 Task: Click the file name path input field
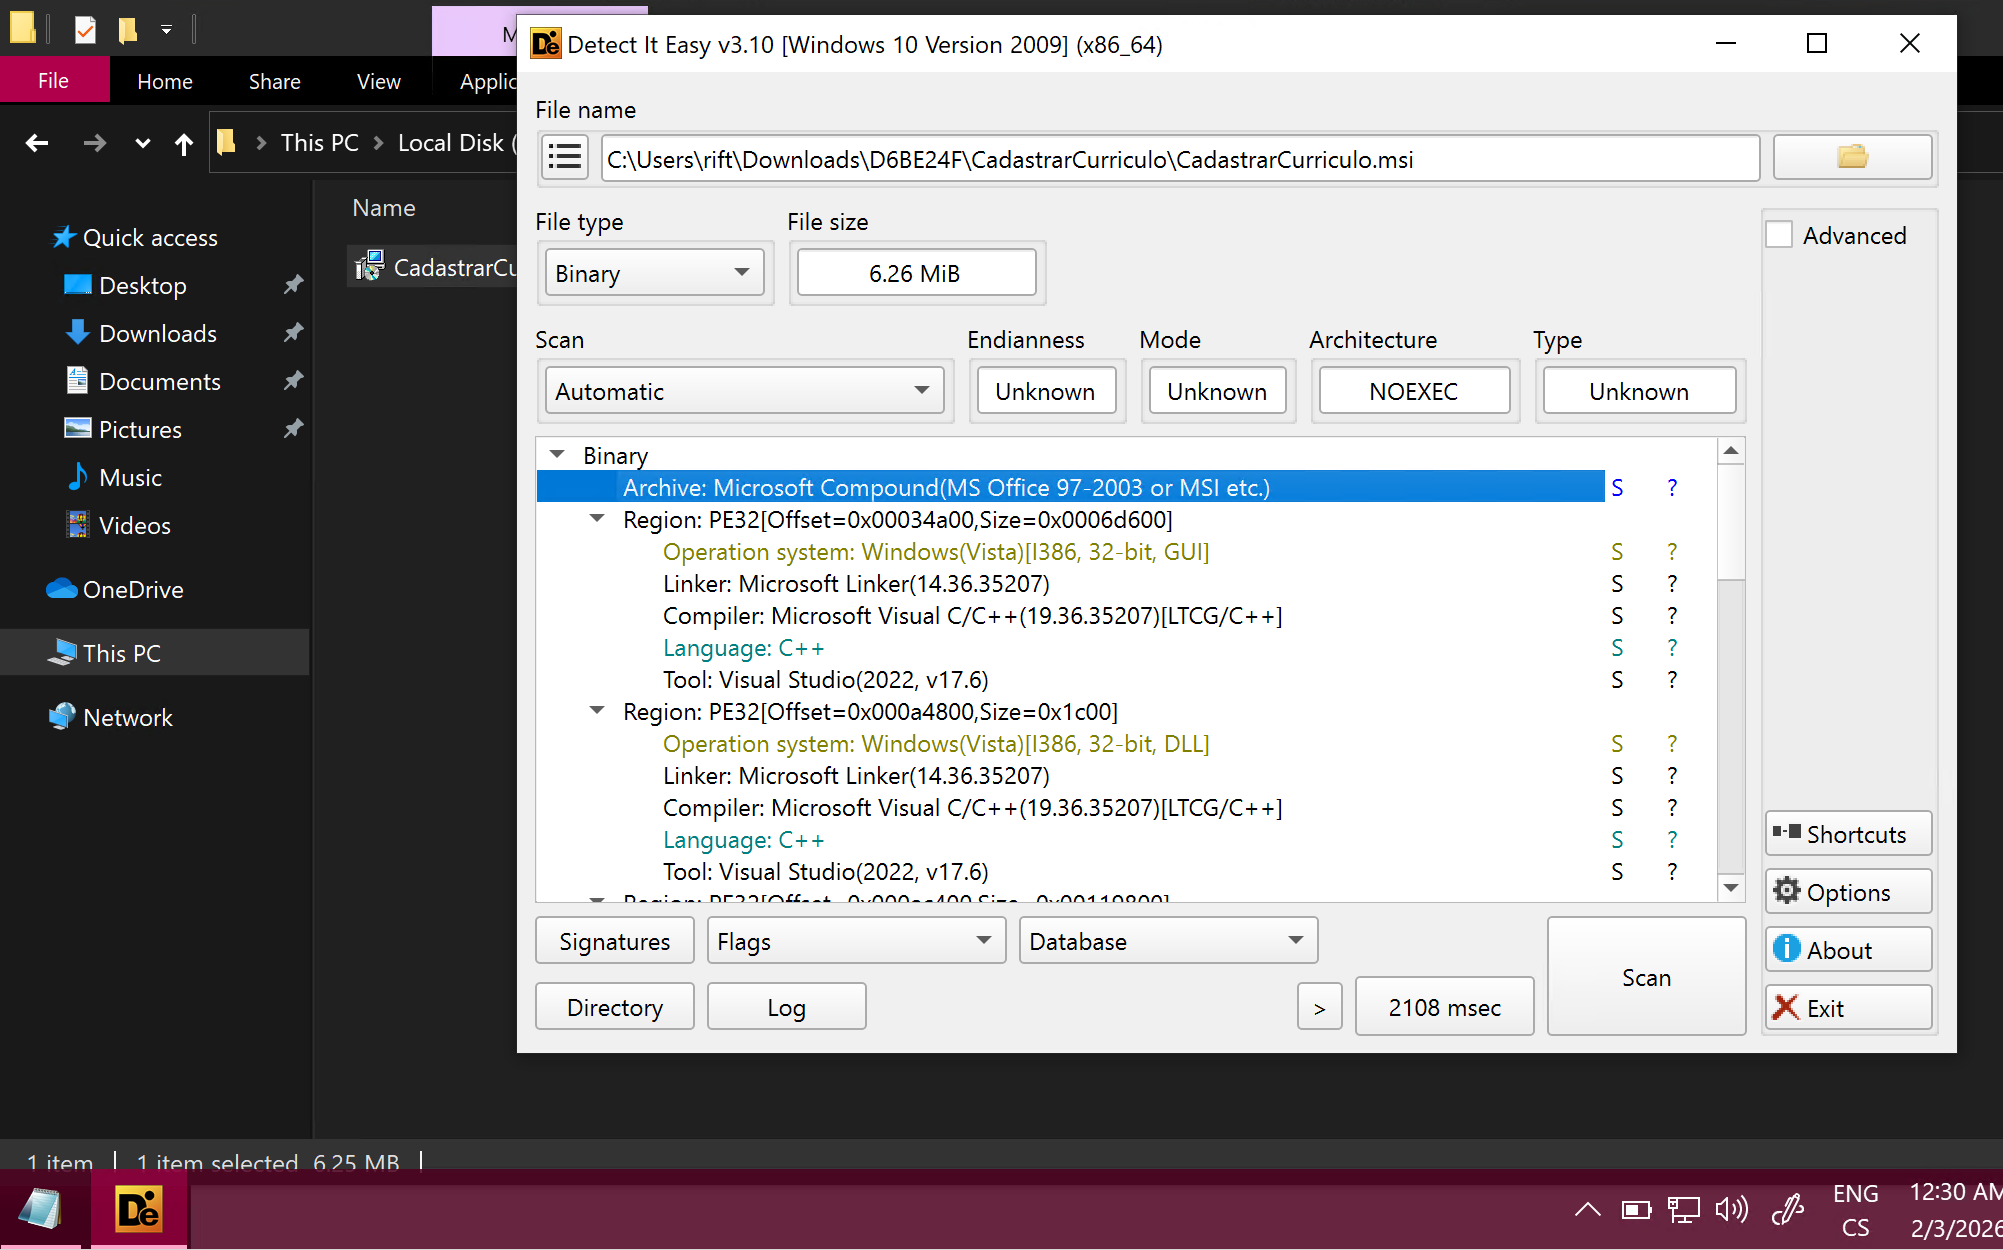(1180, 159)
